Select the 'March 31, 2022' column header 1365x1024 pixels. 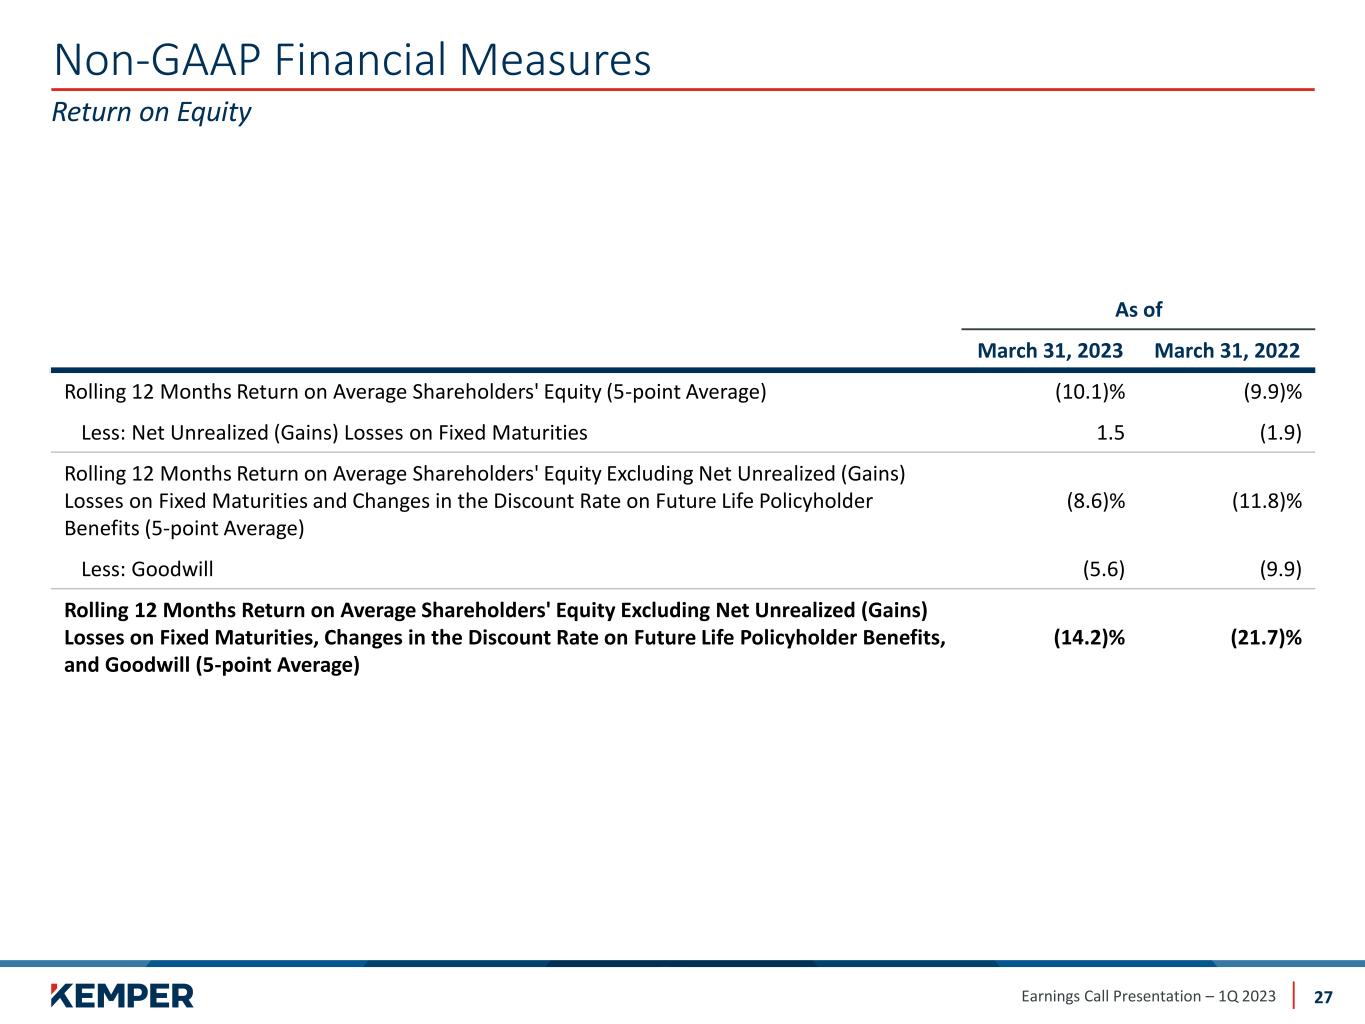coord(1226,351)
